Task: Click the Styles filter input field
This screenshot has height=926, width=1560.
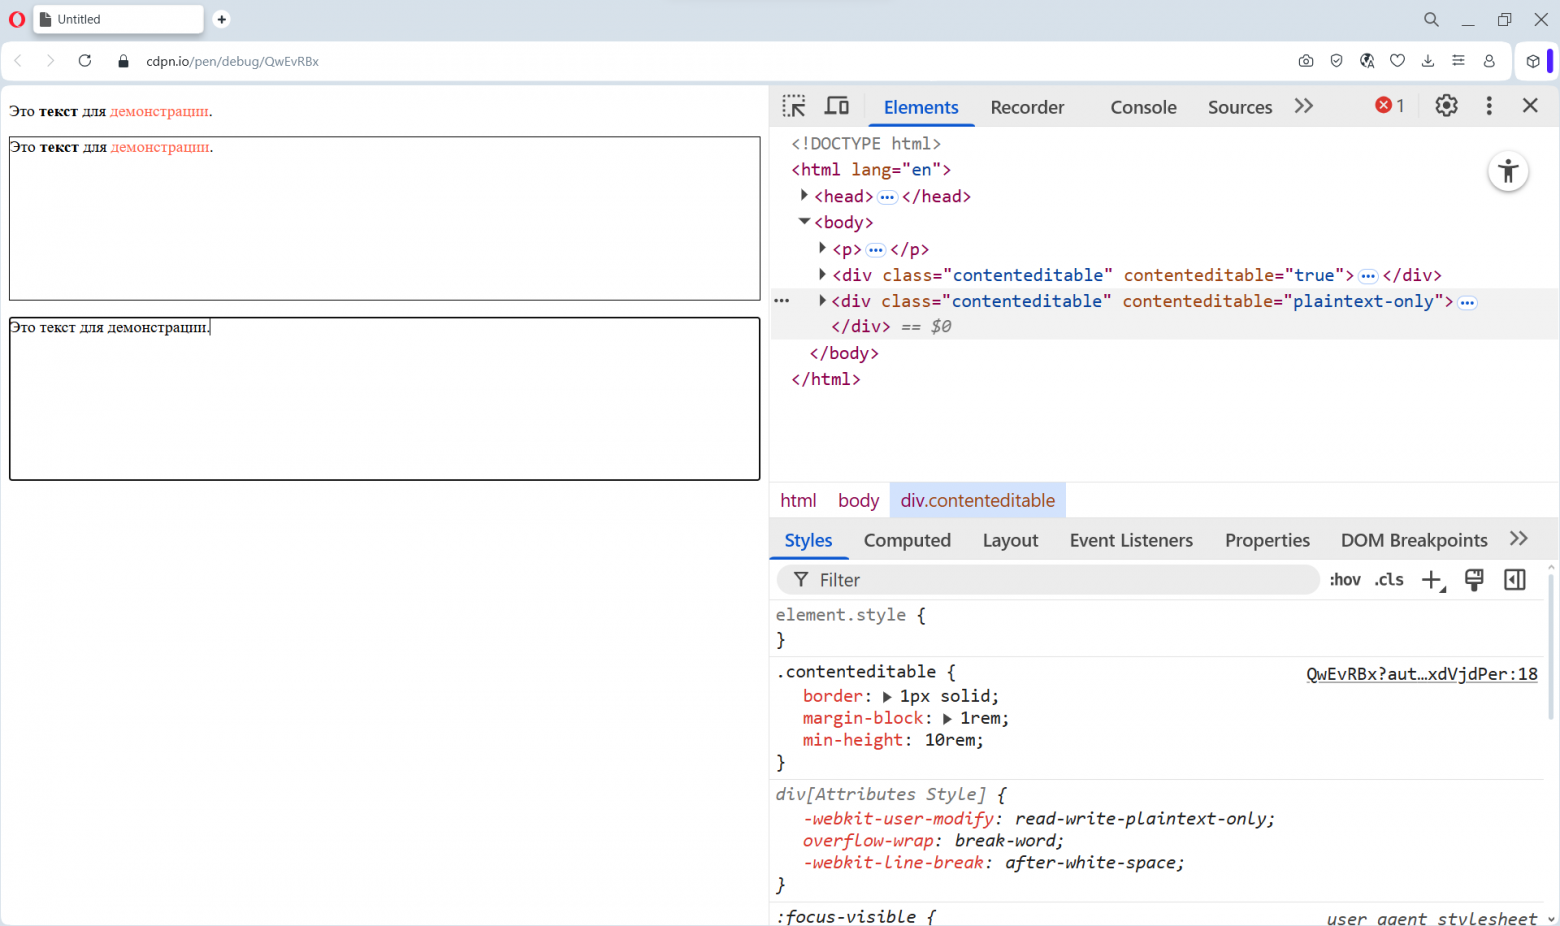Action: tap(1048, 580)
